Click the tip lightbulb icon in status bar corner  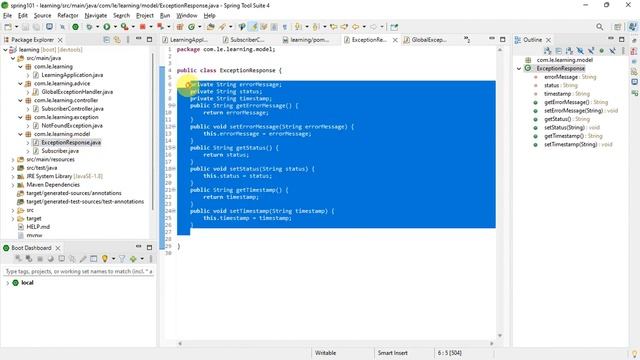634,353
